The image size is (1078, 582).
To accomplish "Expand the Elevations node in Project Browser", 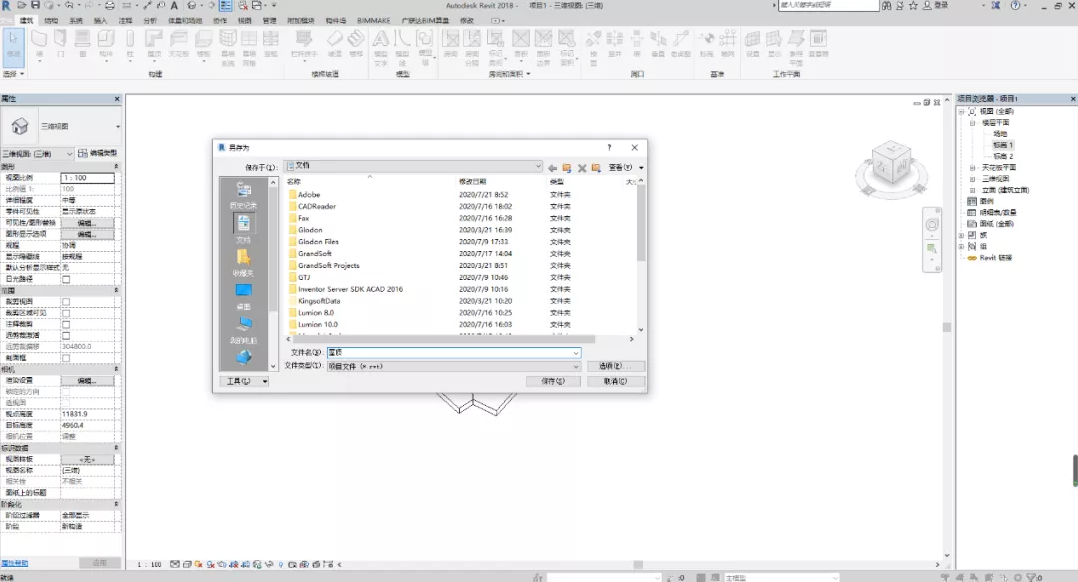I will 972,190.
